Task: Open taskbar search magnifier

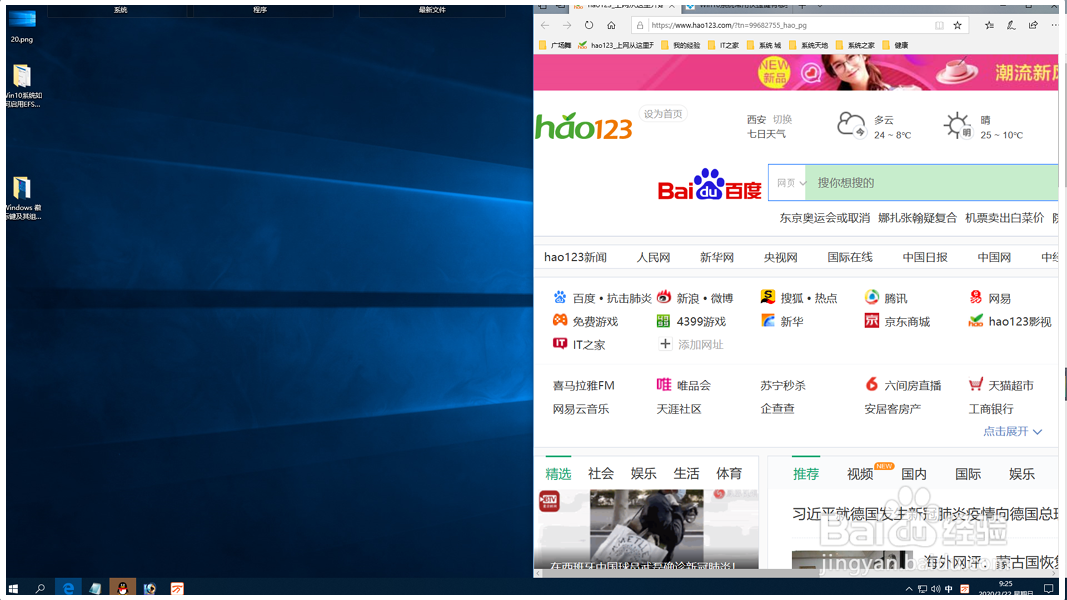Action: (40, 588)
